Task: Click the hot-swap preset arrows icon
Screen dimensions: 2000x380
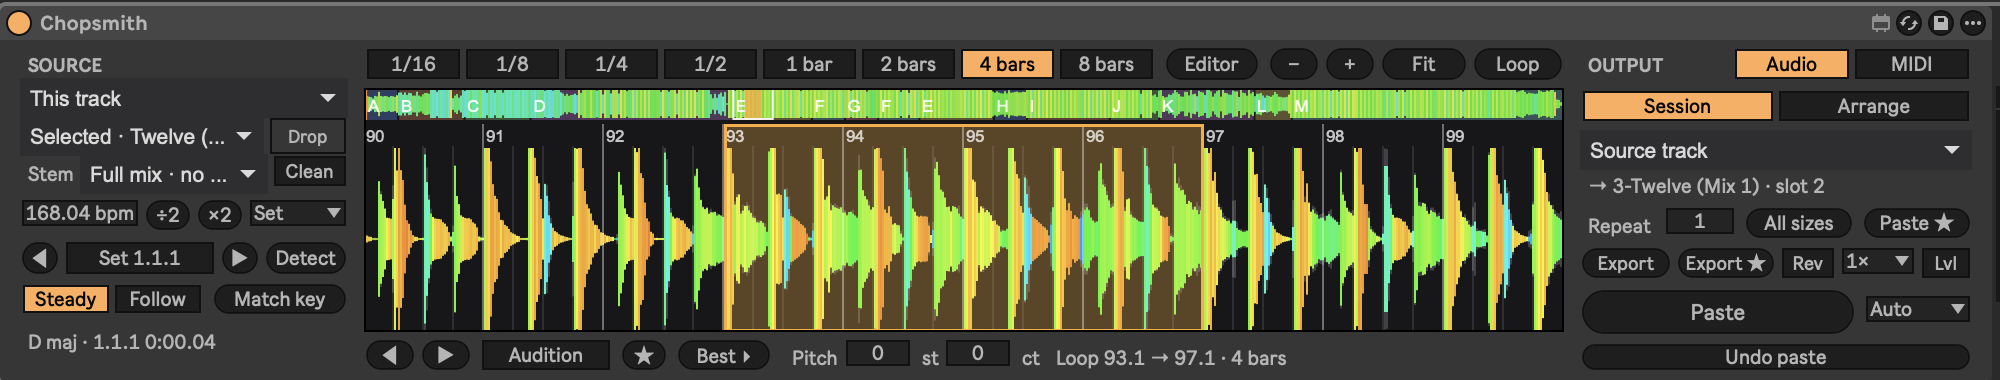Action: click(x=1910, y=23)
